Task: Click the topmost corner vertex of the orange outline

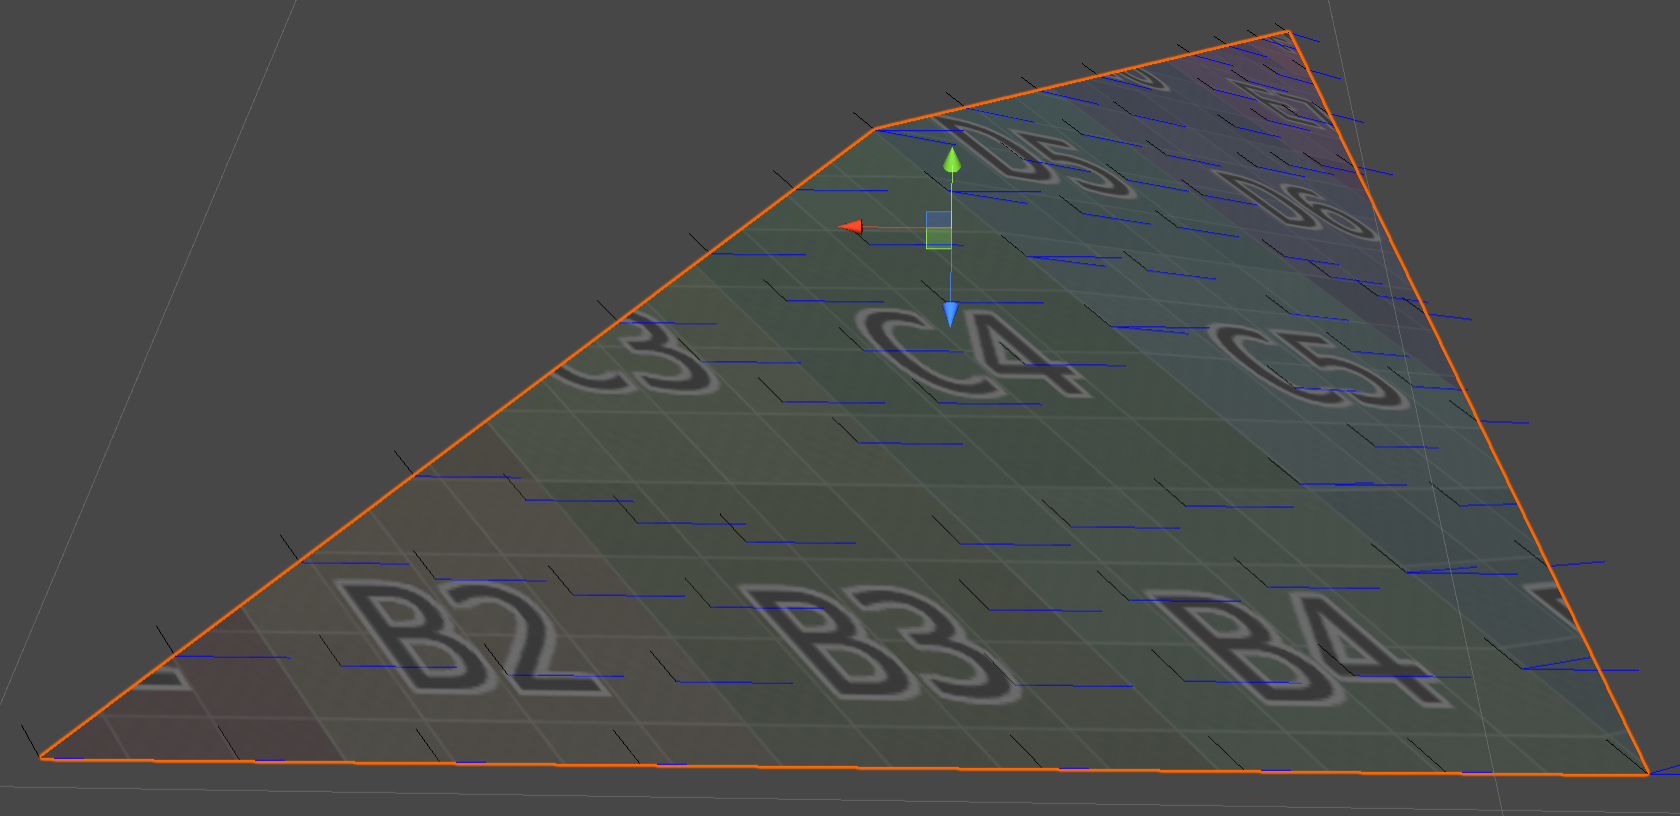Action: pyautogui.click(x=1288, y=32)
